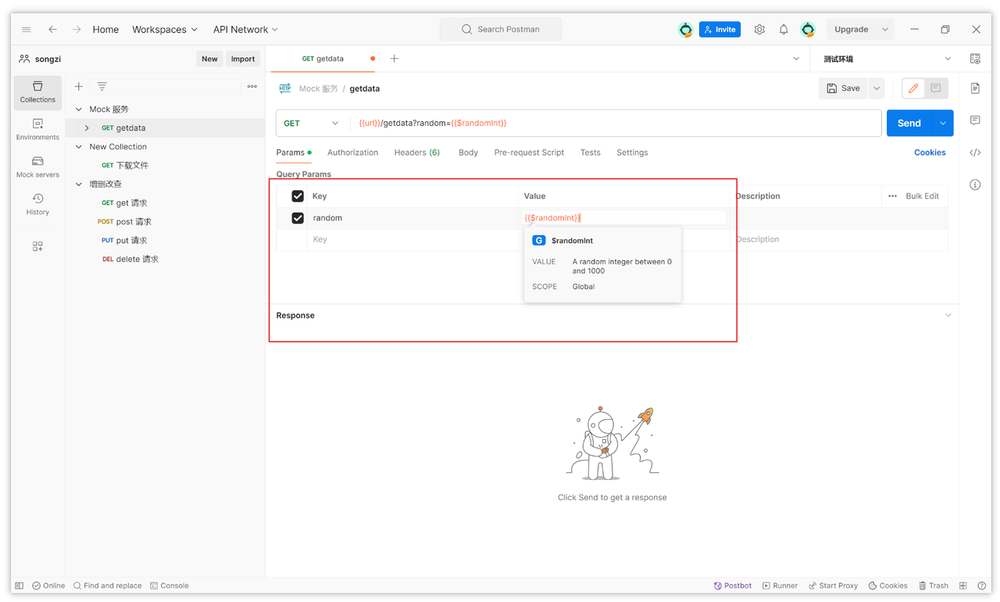The image size is (1000, 602).
Task: Switch to the edit pencil mode
Action: pyautogui.click(x=913, y=88)
